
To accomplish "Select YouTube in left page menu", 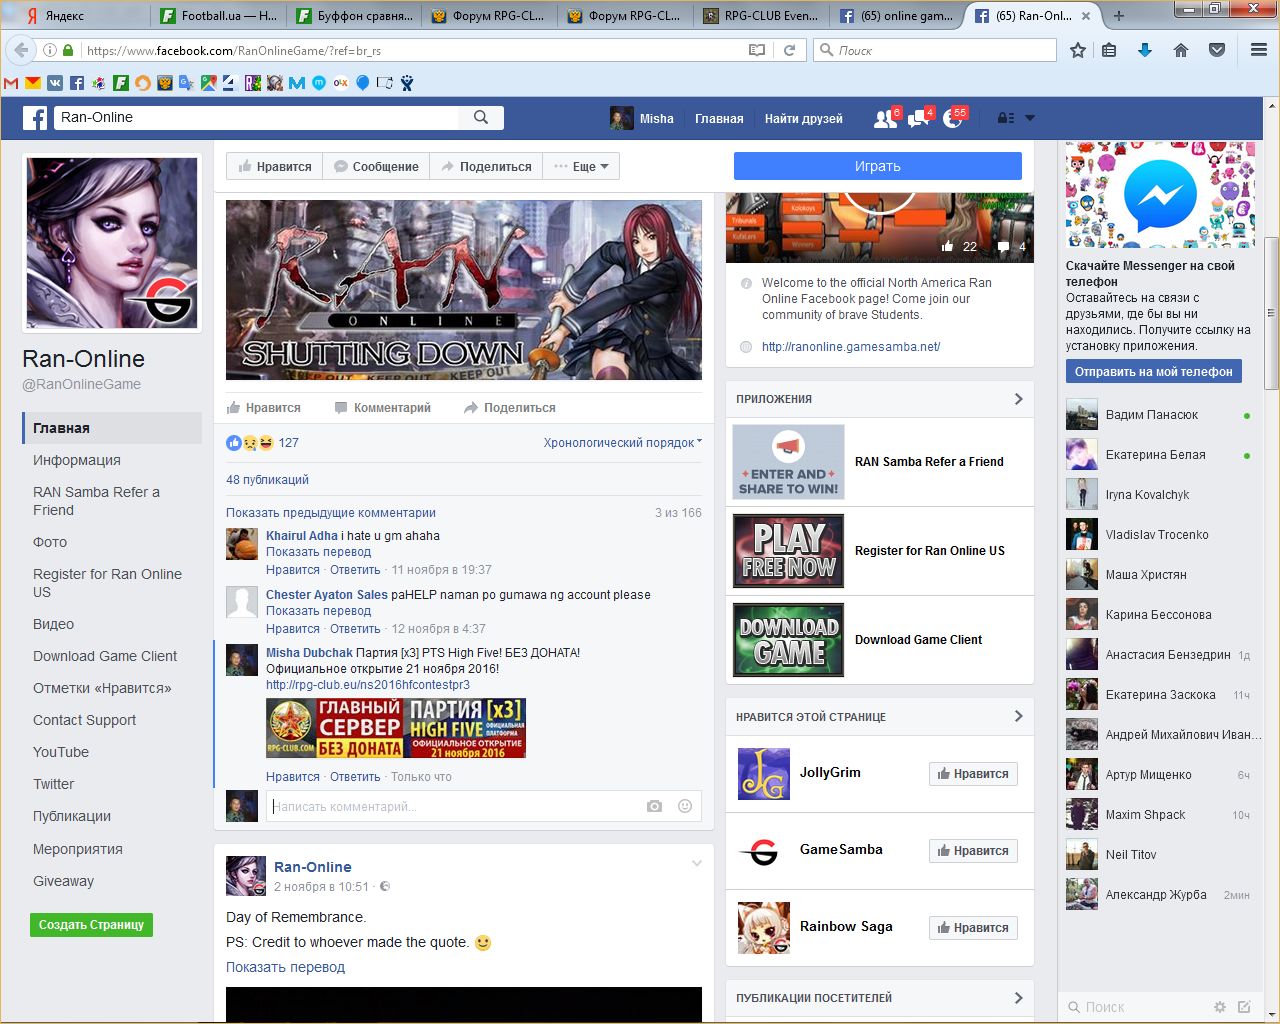I will pyautogui.click(x=61, y=752).
